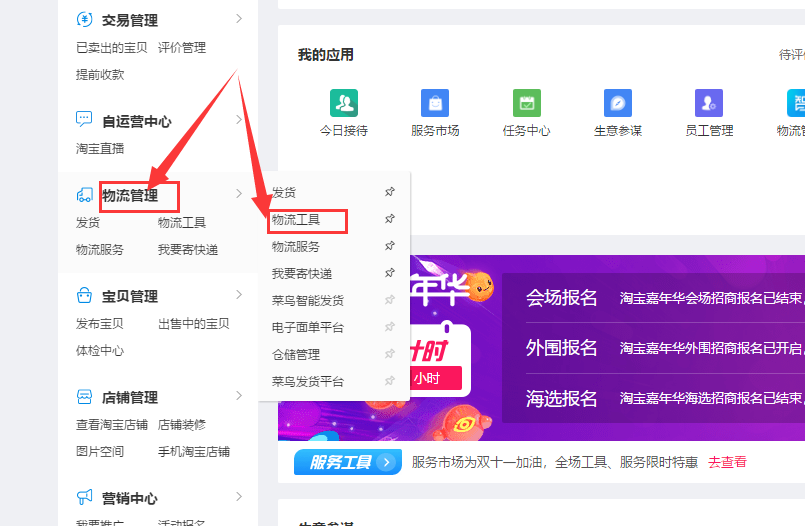Select 菜鸟智能发货 in the flyout submenu
805x526 pixels.
[308, 301]
